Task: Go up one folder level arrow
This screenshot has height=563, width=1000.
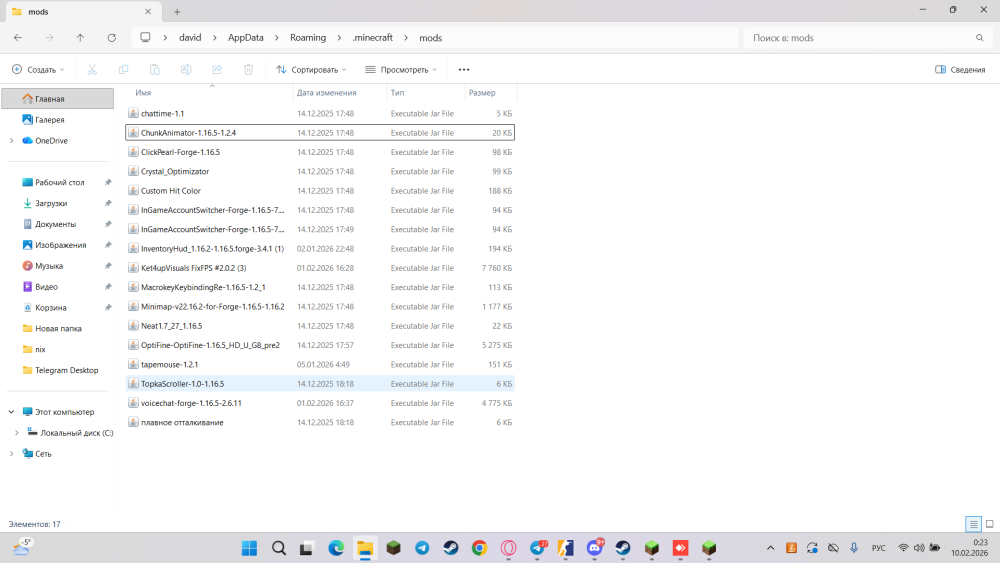Action: point(80,38)
